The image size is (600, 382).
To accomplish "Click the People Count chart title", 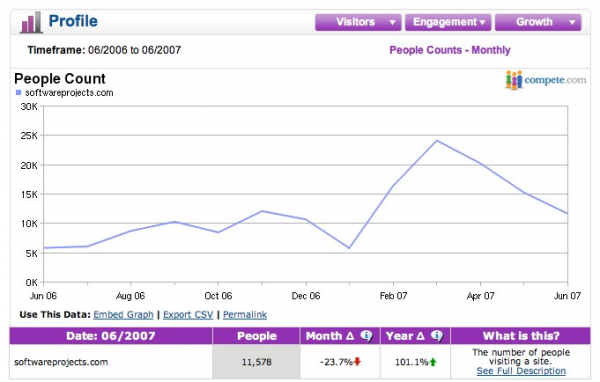I will (x=60, y=79).
